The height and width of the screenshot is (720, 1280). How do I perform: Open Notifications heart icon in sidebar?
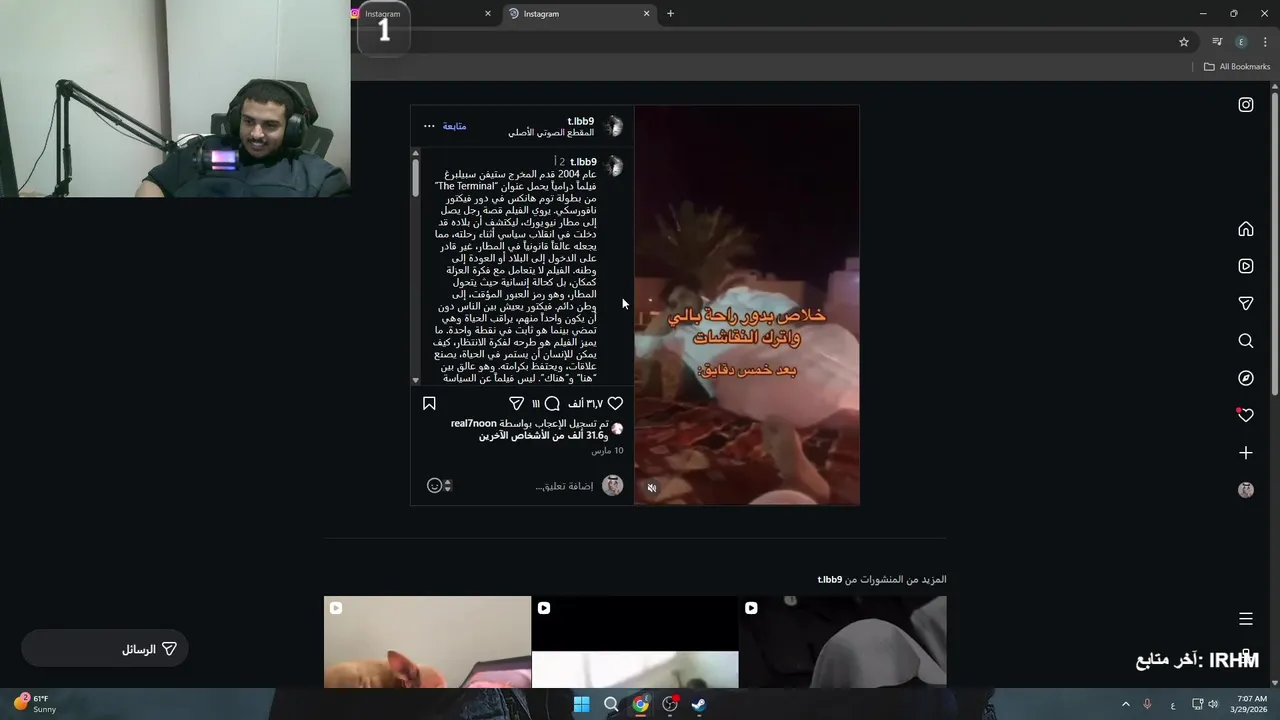(x=1246, y=415)
